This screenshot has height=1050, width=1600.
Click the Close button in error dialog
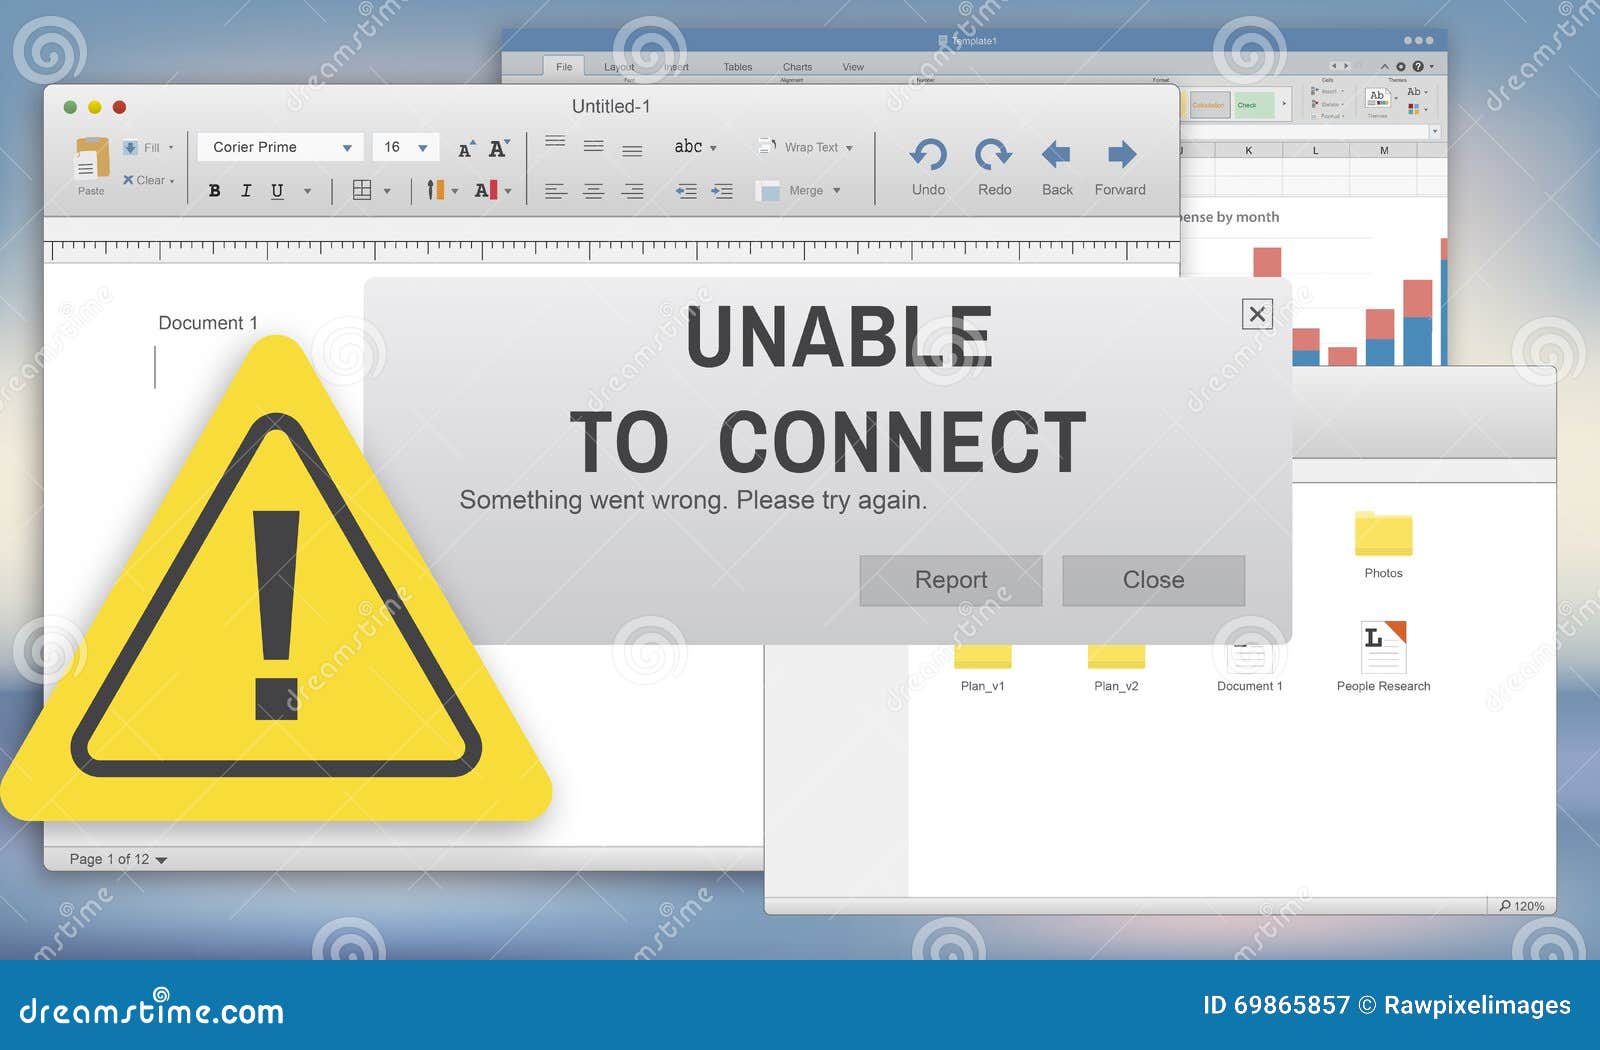coord(1153,580)
